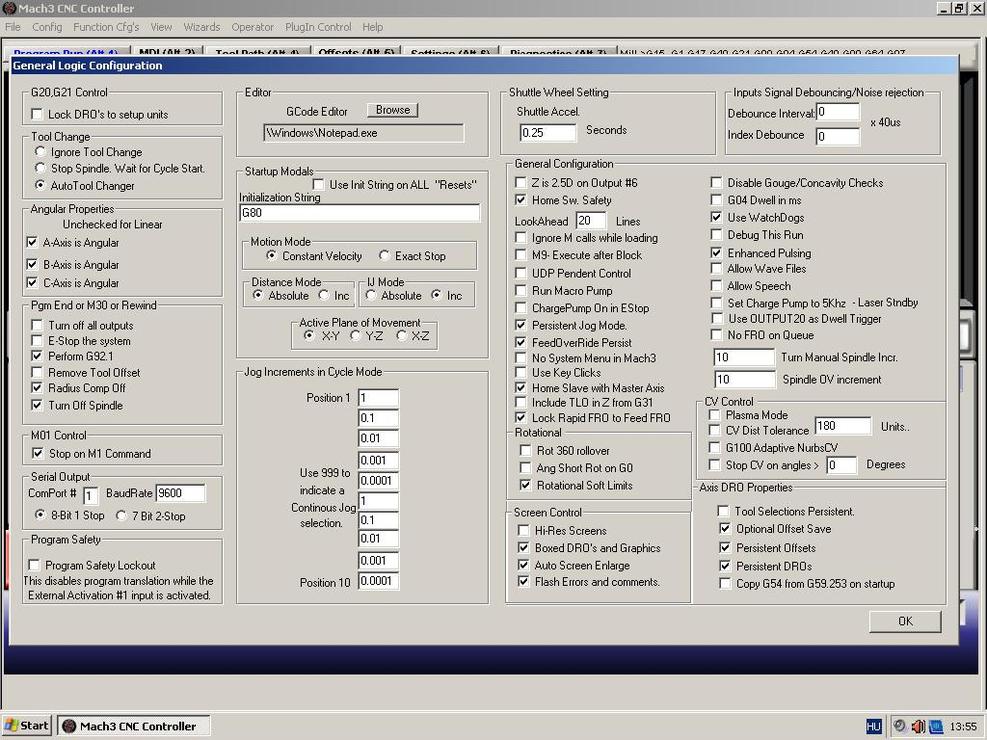Choose Exact Stop motion mode
The height and width of the screenshot is (740, 987).
[385, 256]
